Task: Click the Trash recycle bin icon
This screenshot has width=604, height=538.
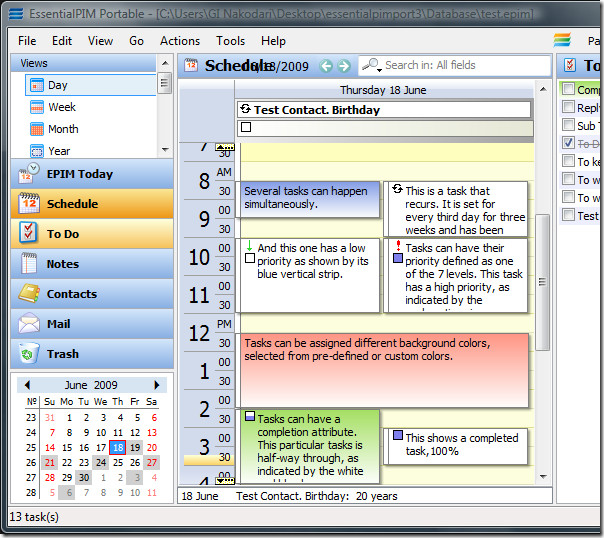Action: [x=29, y=354]
